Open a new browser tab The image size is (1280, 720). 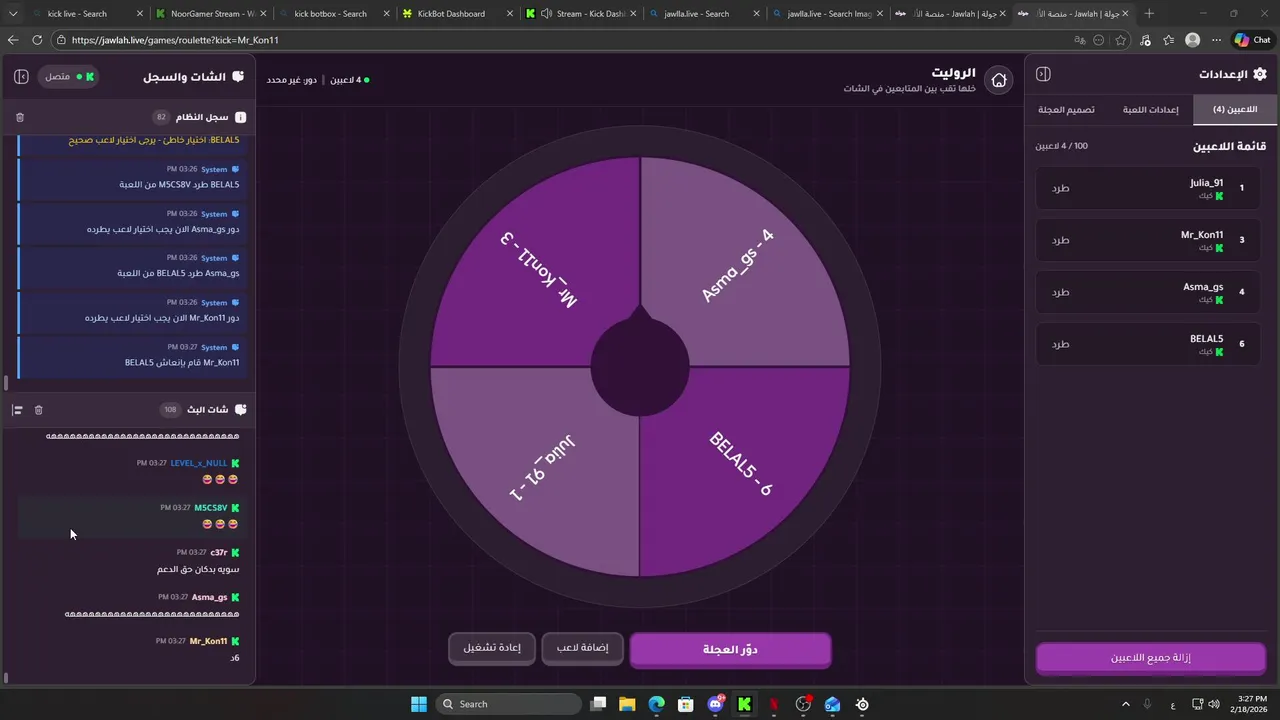point(1149,13)
